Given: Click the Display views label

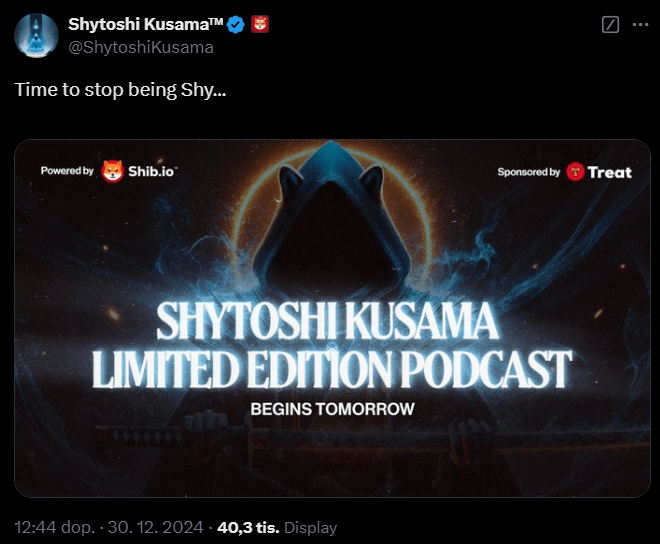Looking at the screenshot, I should pos(311,528).
